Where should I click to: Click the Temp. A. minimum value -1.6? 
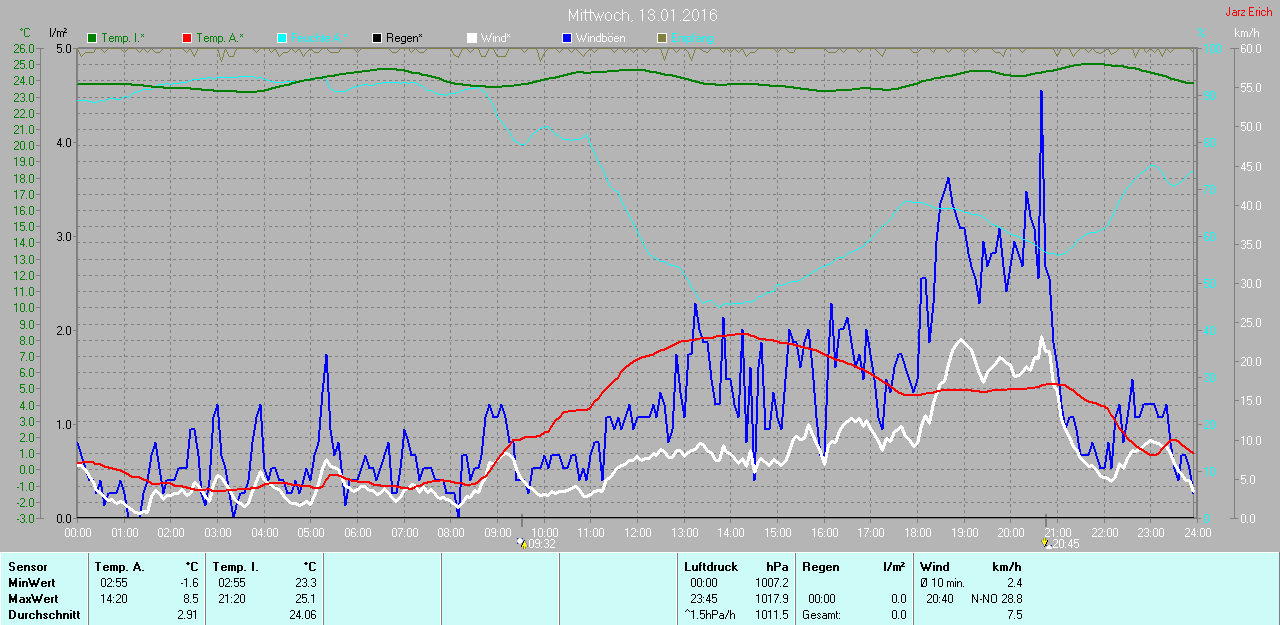(x=188, y=583)
